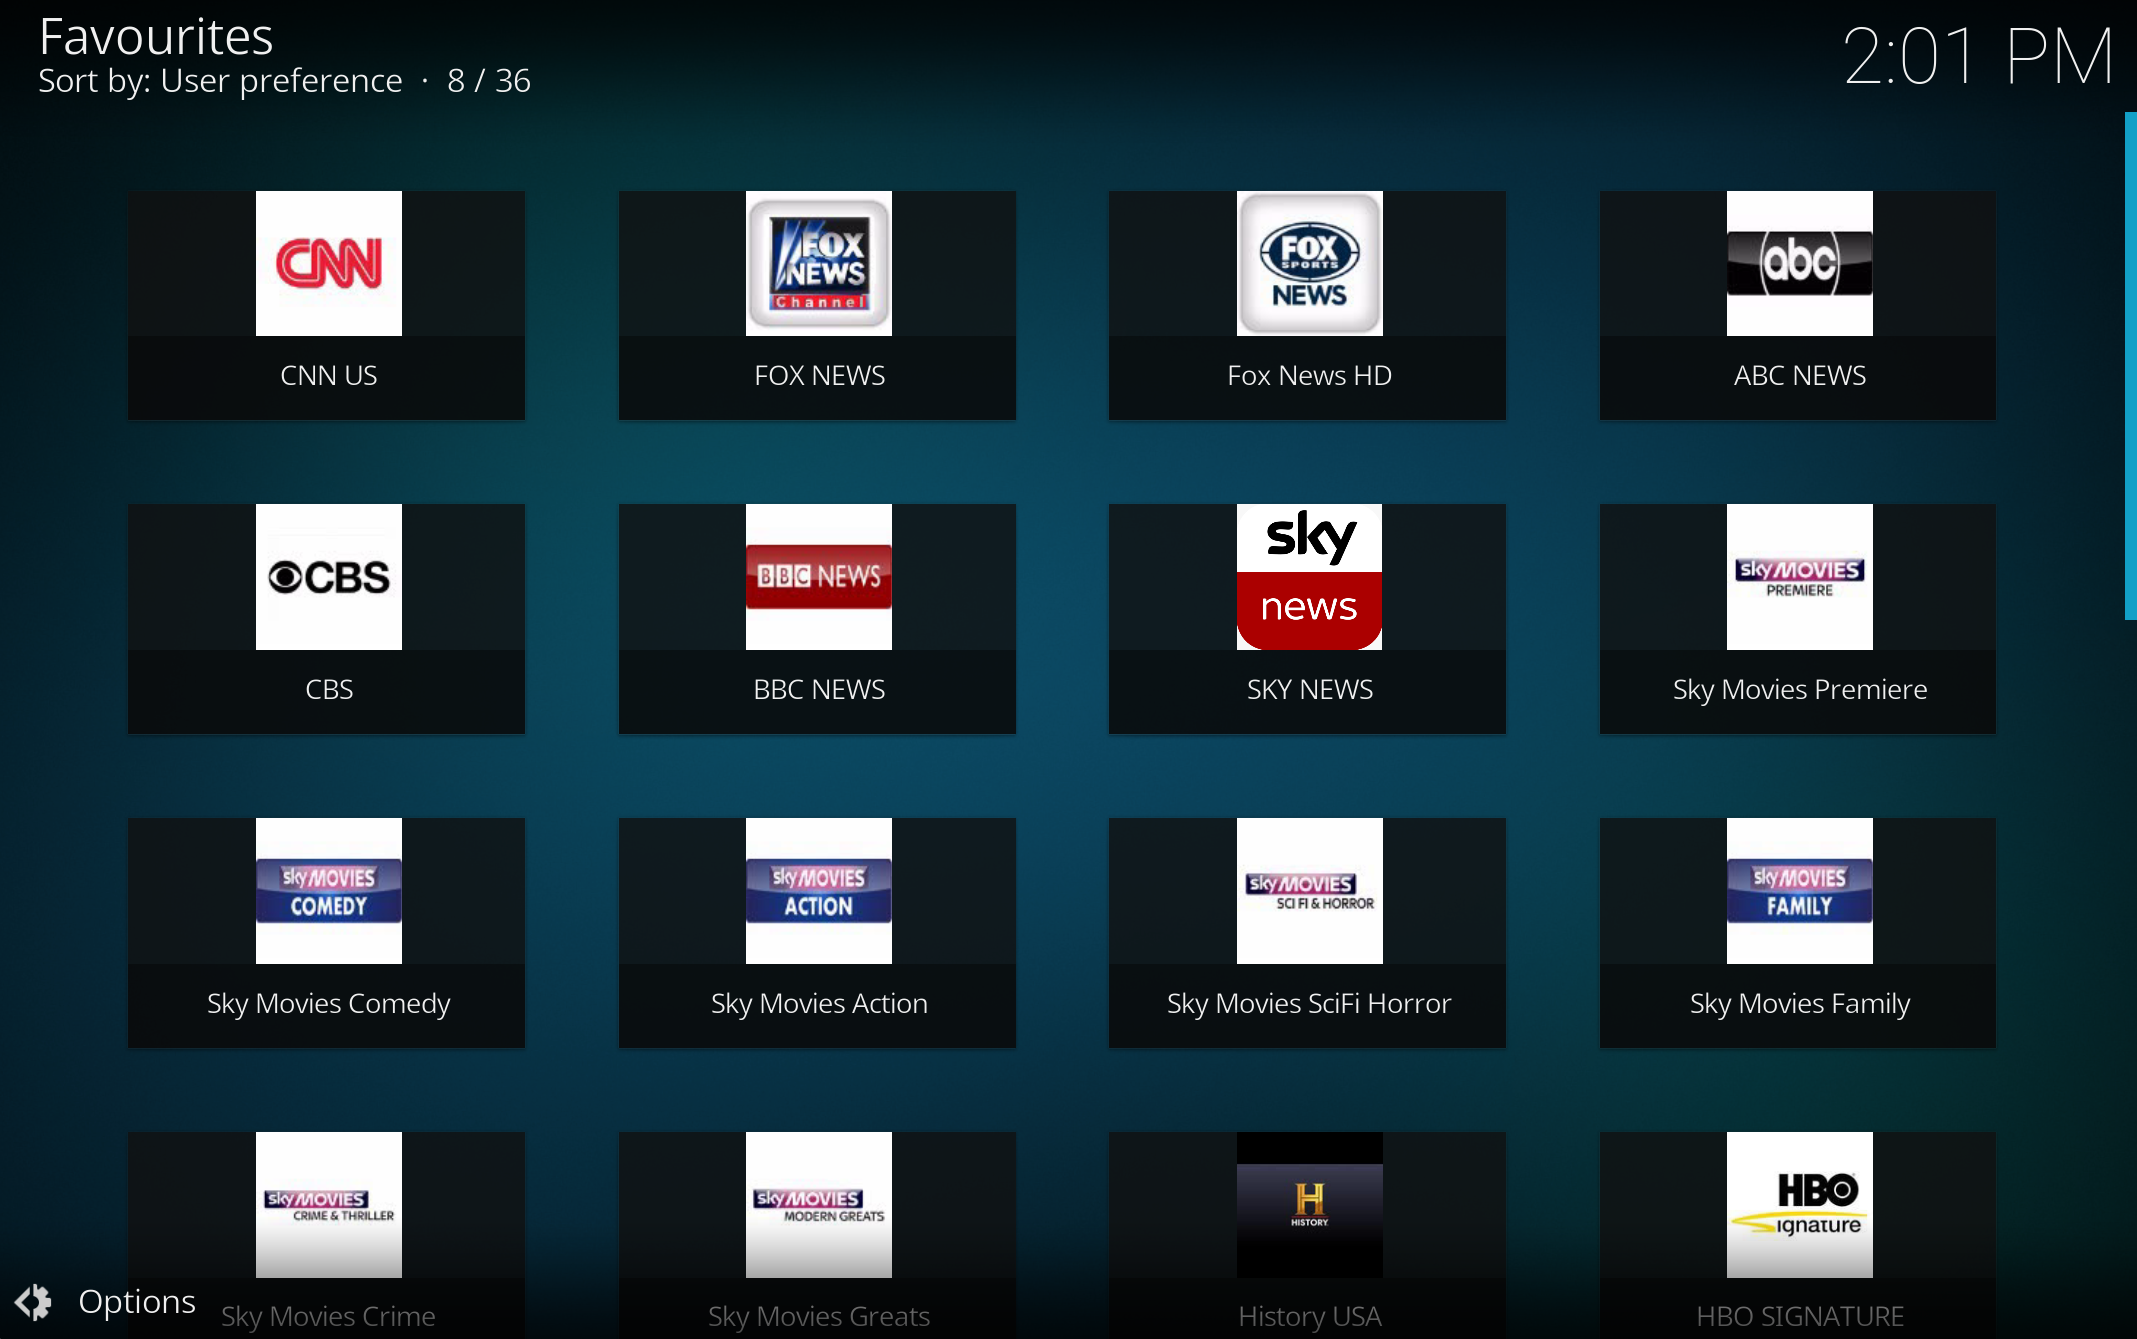The width and height of the screenshot is (2137, 1339).
Task: Open Sky Movies Crime thumbnail
Action: pos(328,1205)
